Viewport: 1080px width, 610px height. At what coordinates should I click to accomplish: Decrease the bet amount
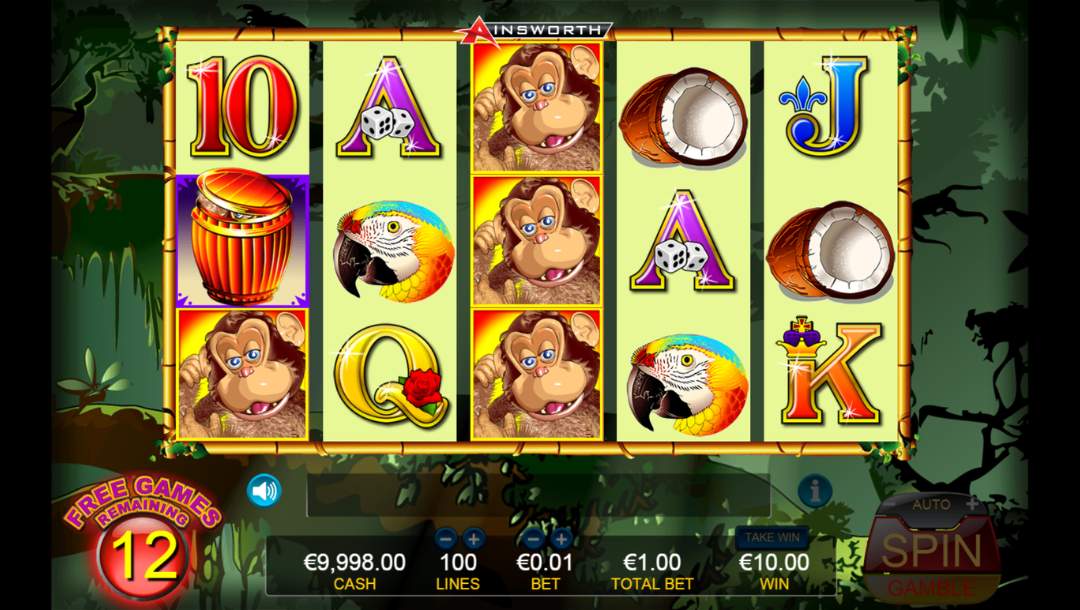[532, 538]
